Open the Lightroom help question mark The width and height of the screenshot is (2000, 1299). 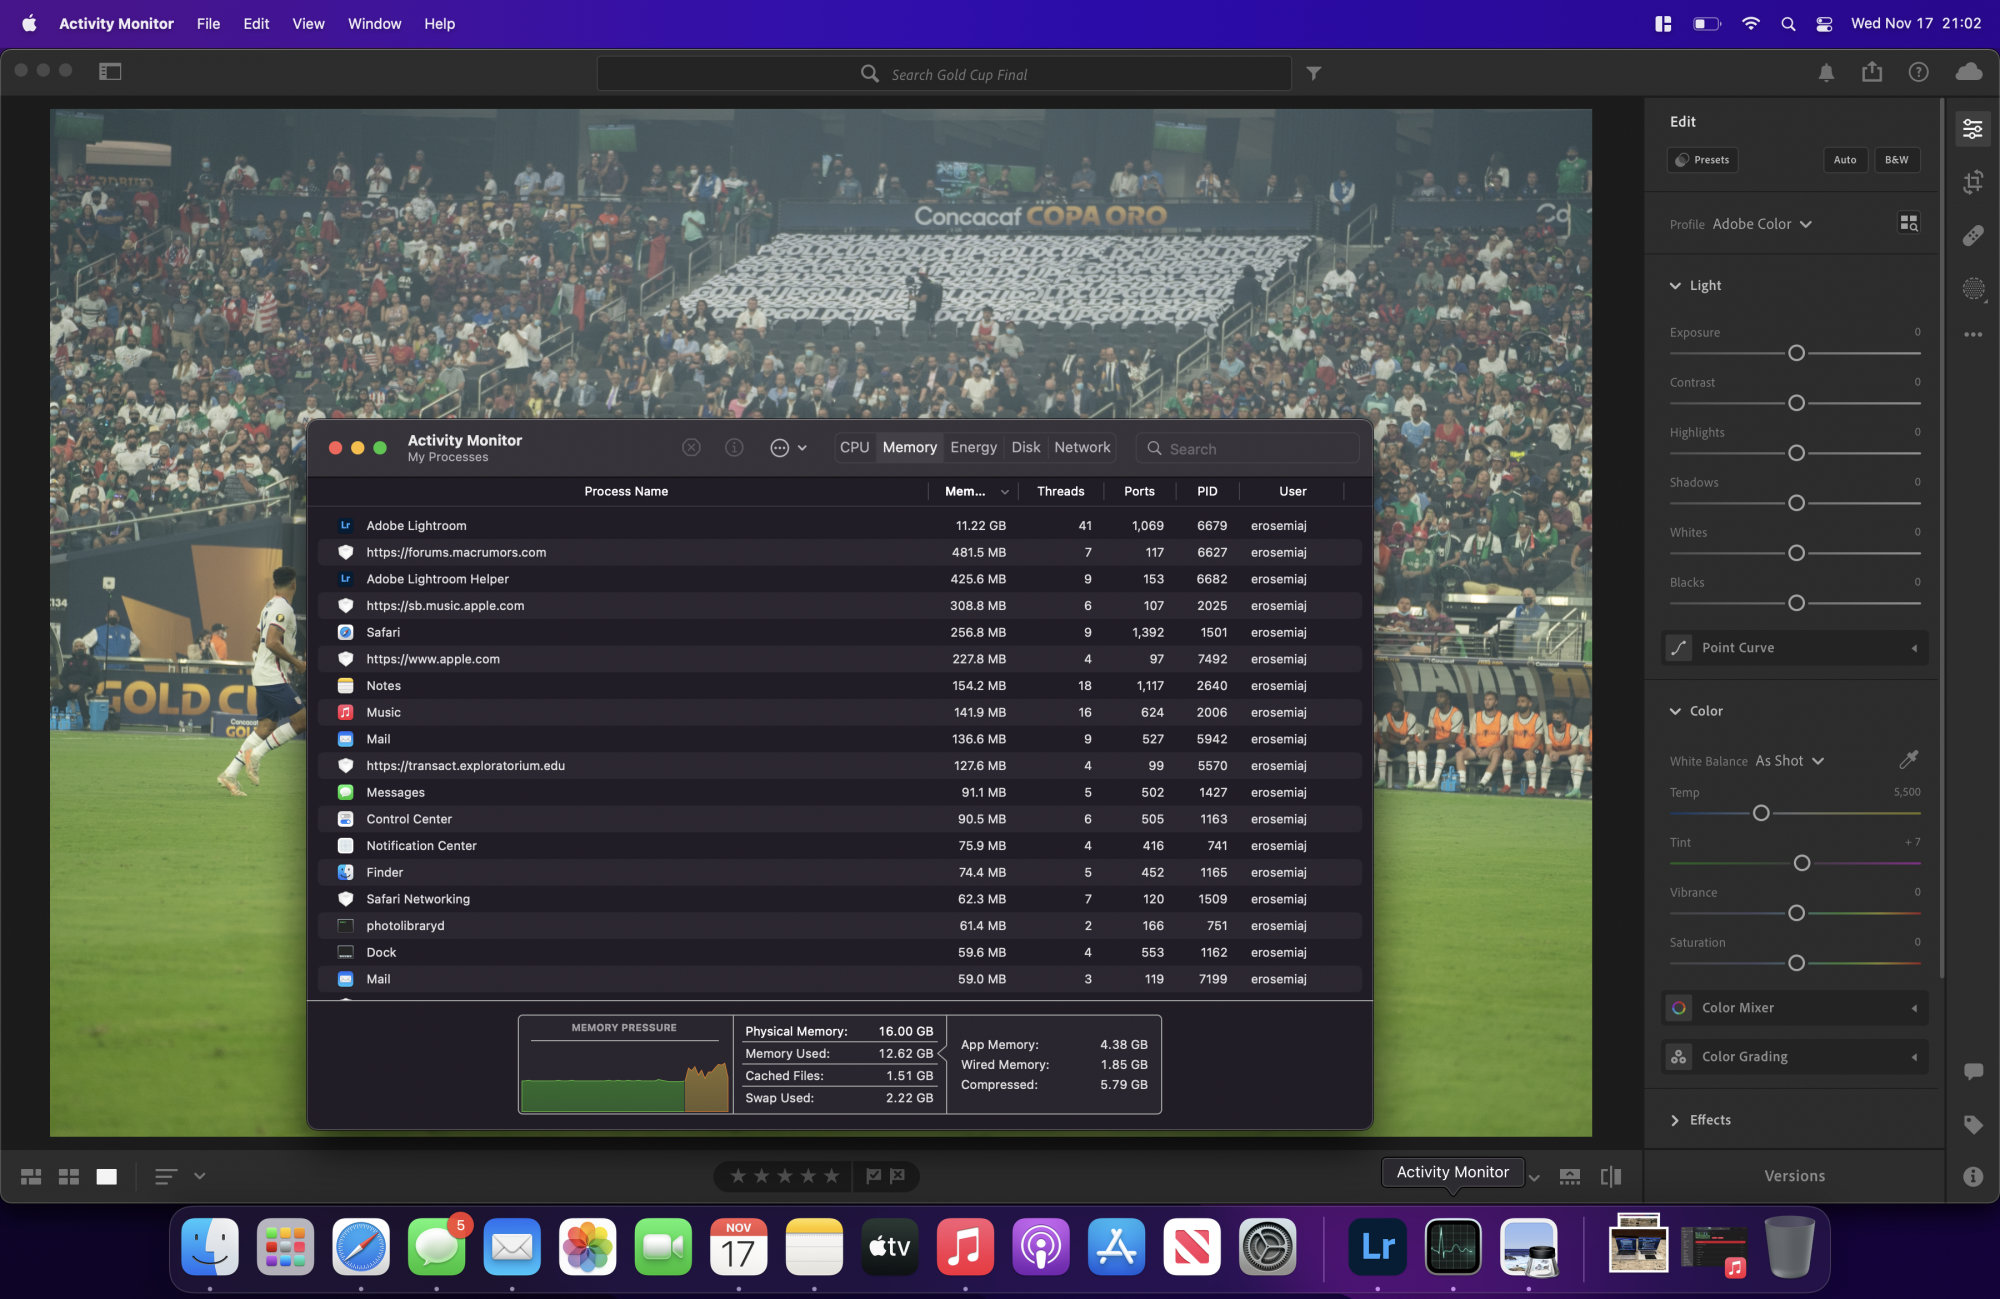click(x=1918, y=72)
